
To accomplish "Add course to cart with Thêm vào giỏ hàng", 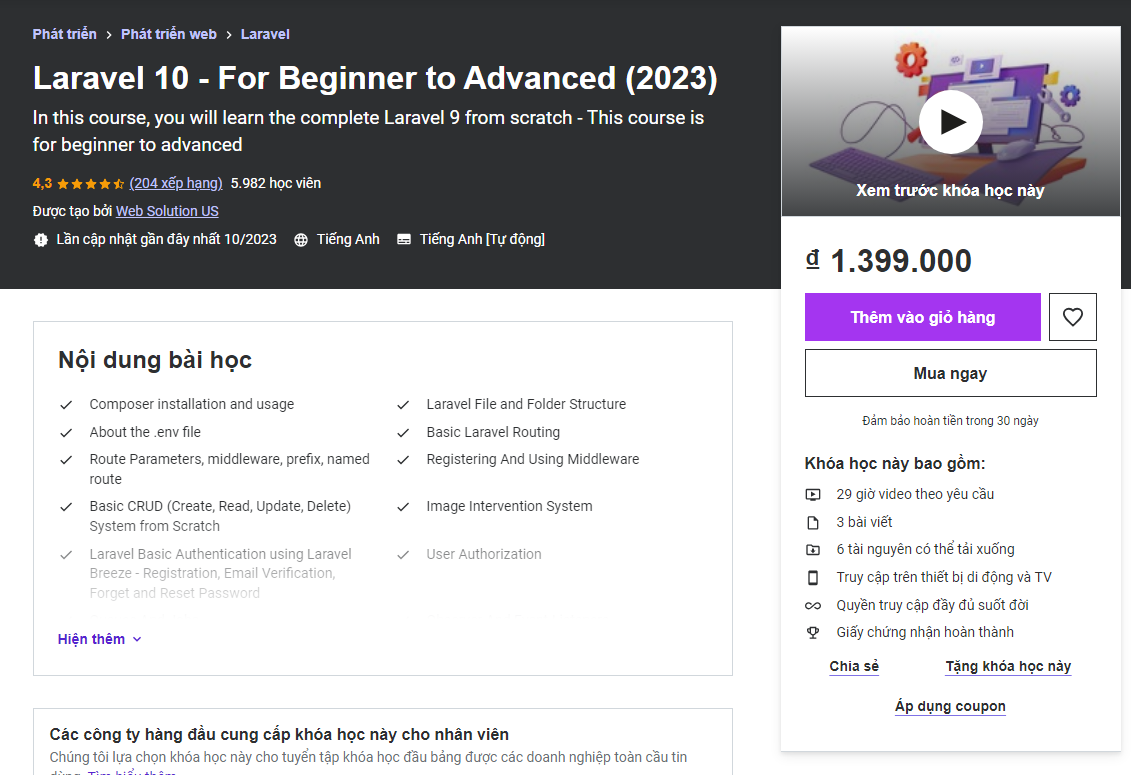I will (x=922, y=316).
